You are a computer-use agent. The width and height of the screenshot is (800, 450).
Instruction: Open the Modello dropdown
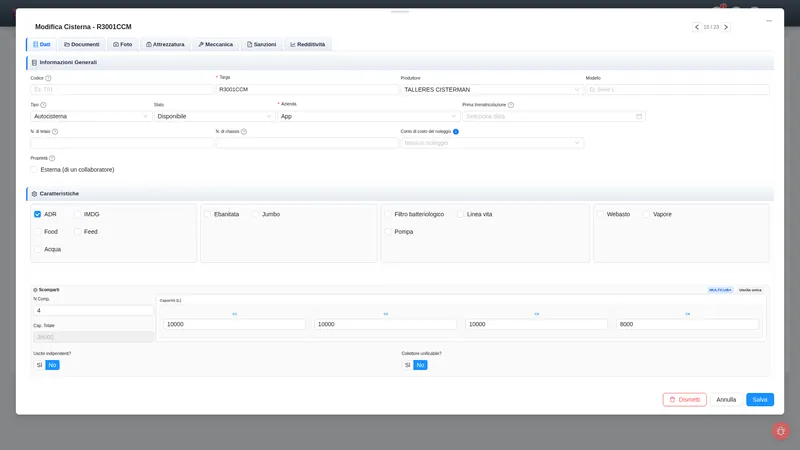click(x=678, y=89)
